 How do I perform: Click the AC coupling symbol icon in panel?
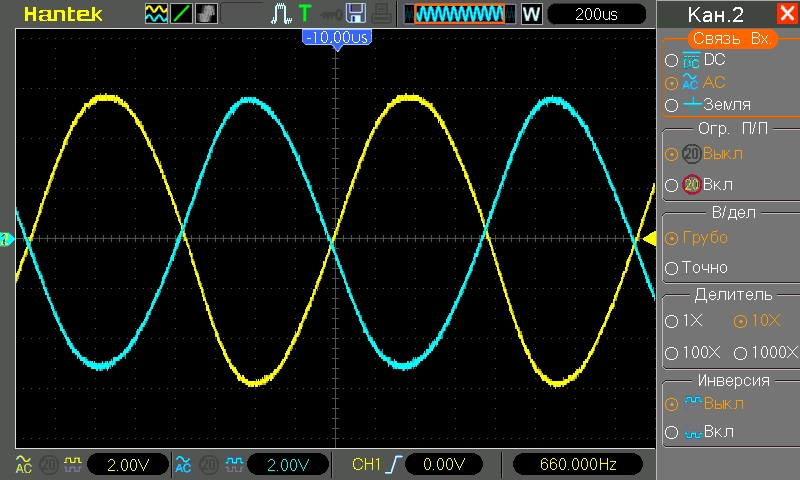pyautogui.click(x=690, y=82)
